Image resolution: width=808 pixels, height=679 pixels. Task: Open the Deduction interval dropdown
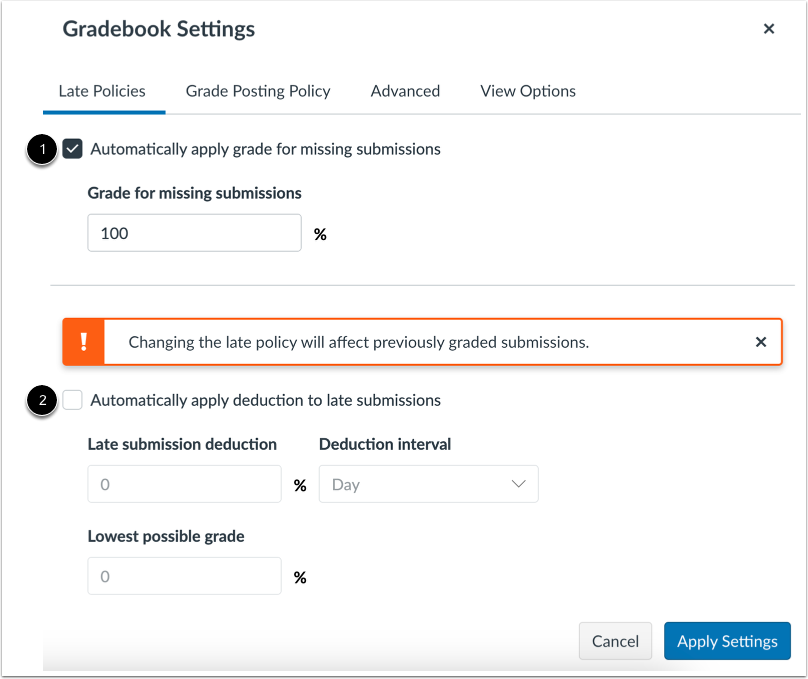(428, 484)
